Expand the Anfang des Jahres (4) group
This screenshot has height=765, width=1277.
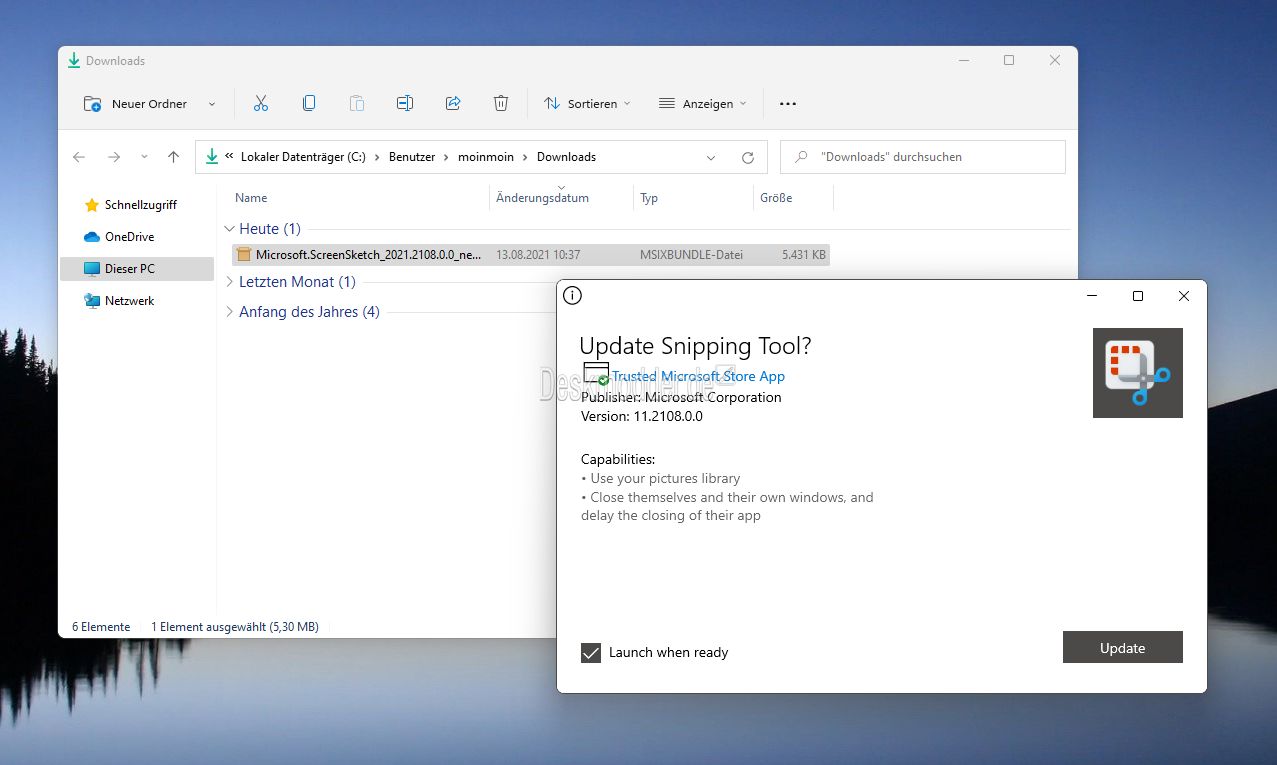230,312
